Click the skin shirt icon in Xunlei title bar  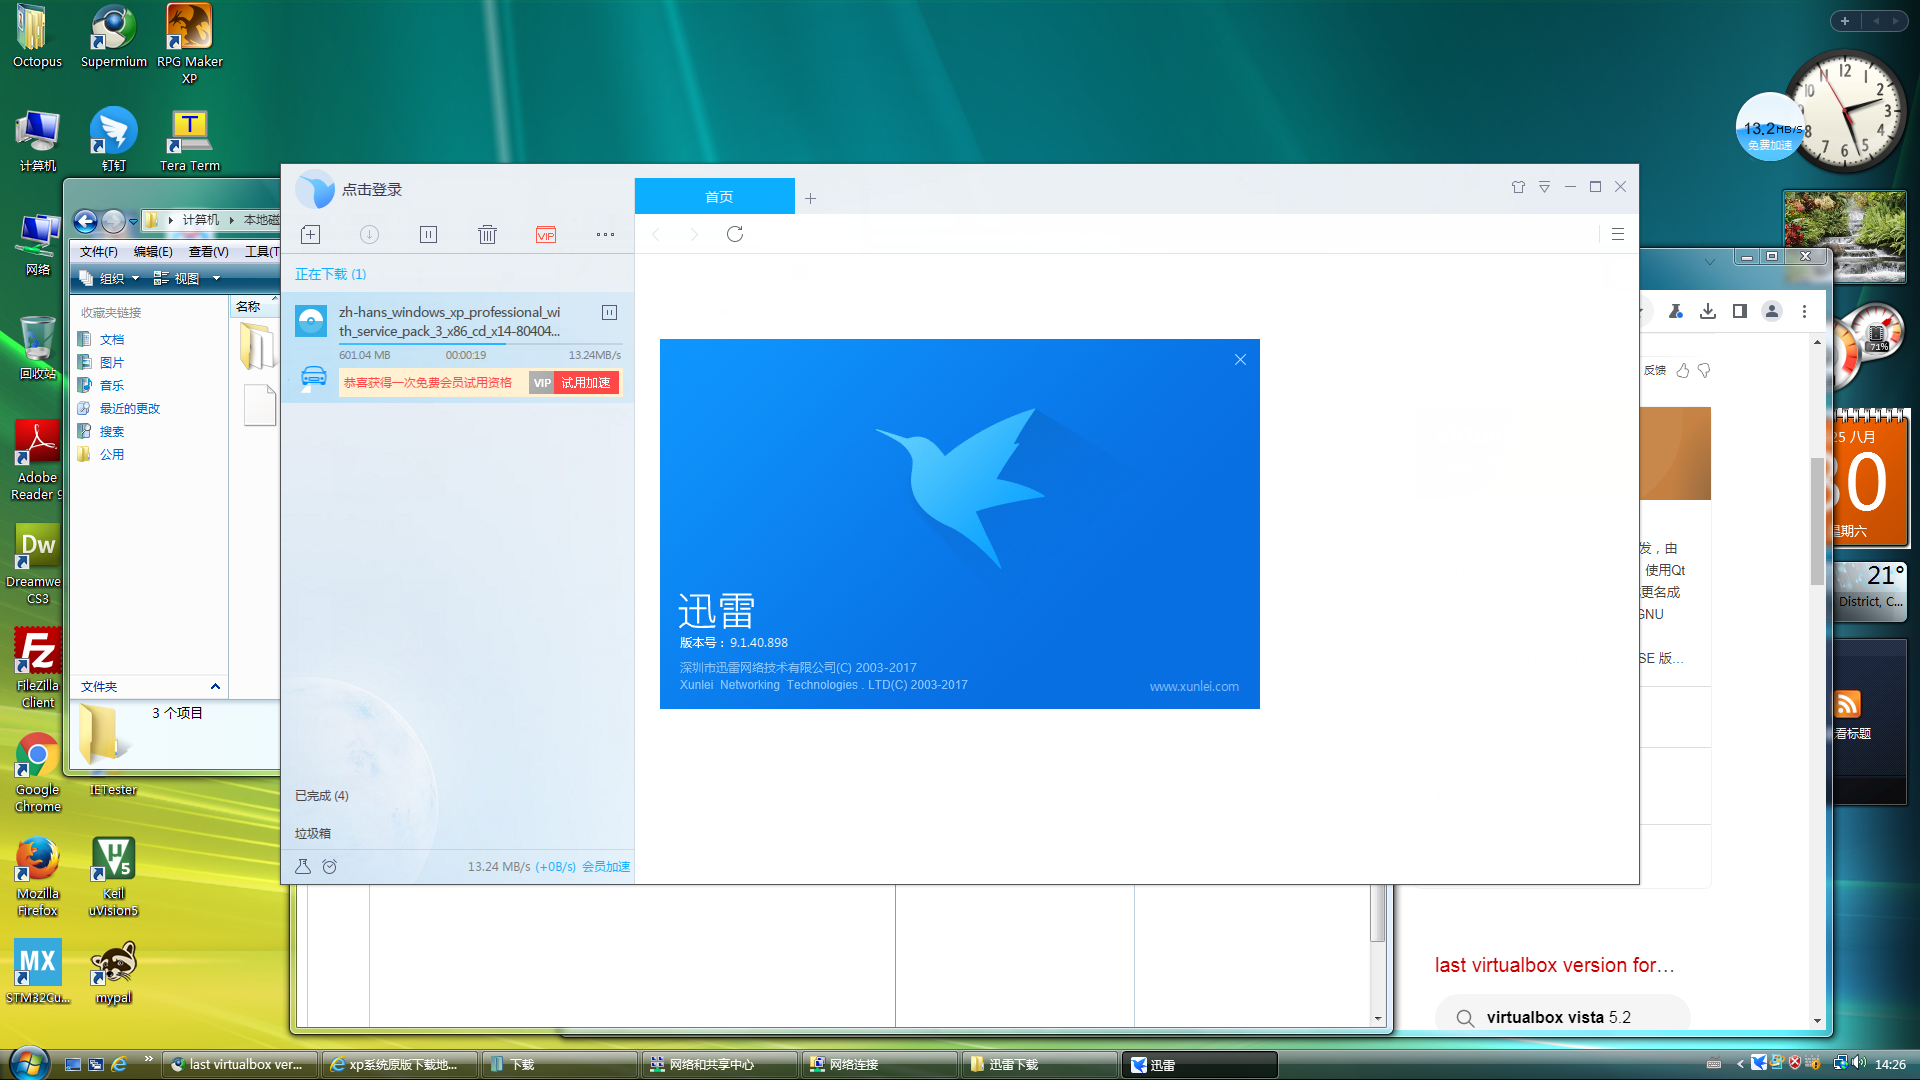[x=1518, y=187]
